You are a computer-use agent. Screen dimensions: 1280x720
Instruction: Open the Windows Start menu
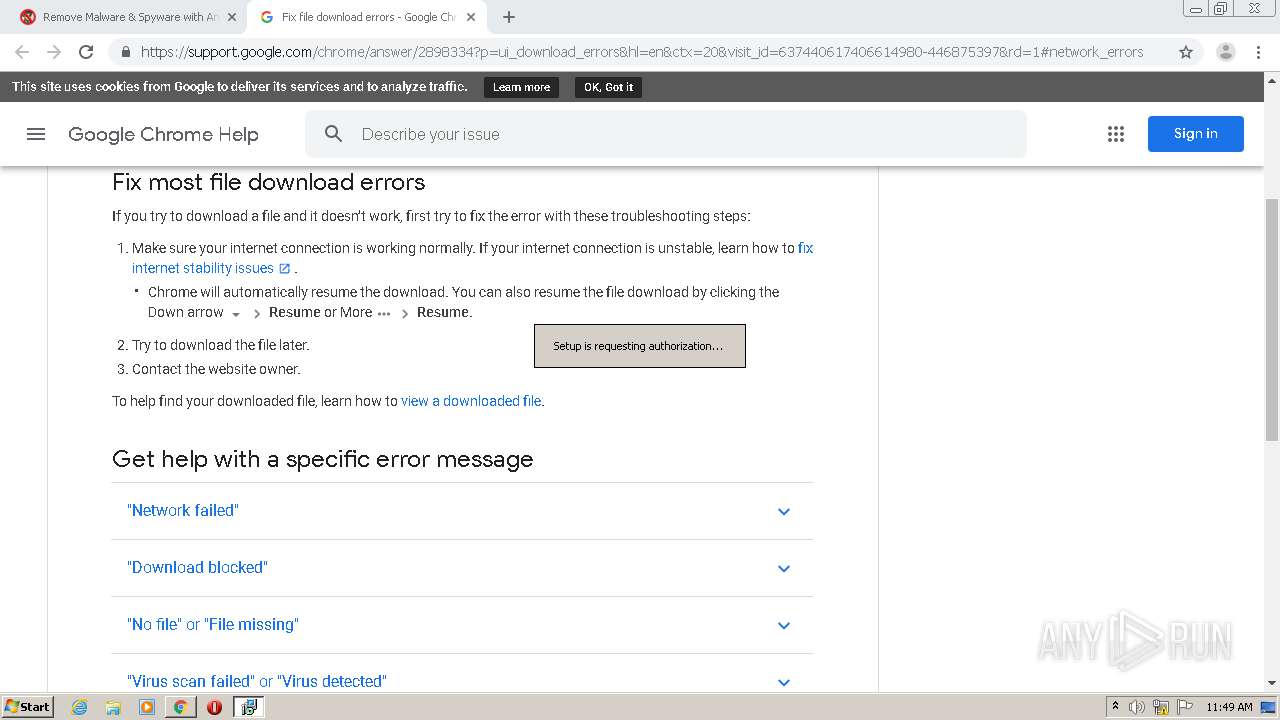point(27,706)
